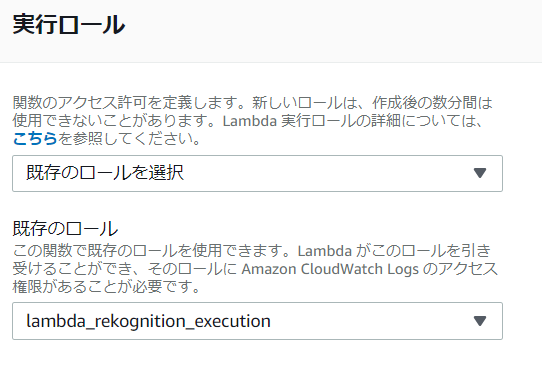Expand the lambda_rekognition_execution role dropdown
Image resolution: width=542 pixels, height=365 pixels.
tap(258, 321)
